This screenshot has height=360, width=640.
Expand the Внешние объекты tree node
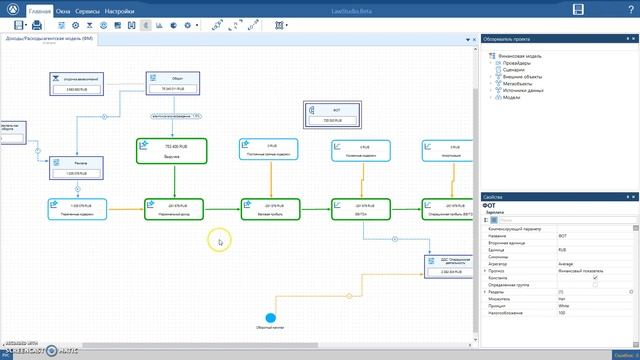[x=491, y=77]
